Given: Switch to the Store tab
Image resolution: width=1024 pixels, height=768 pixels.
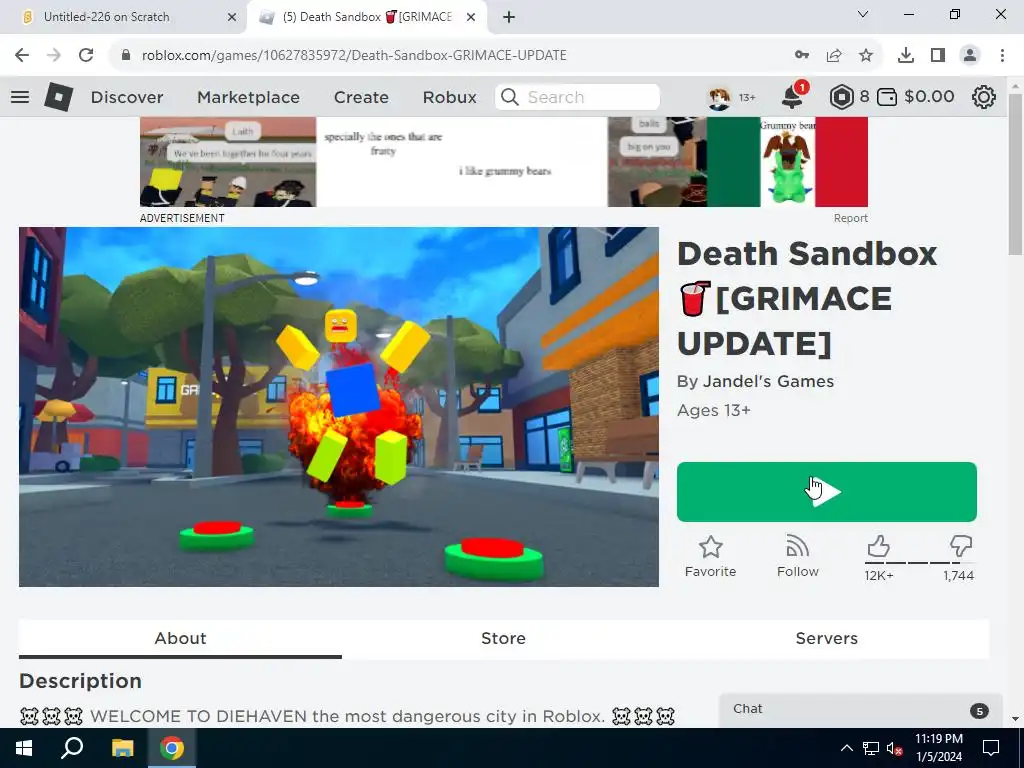Looking at the screenshot, I should 503,638.
